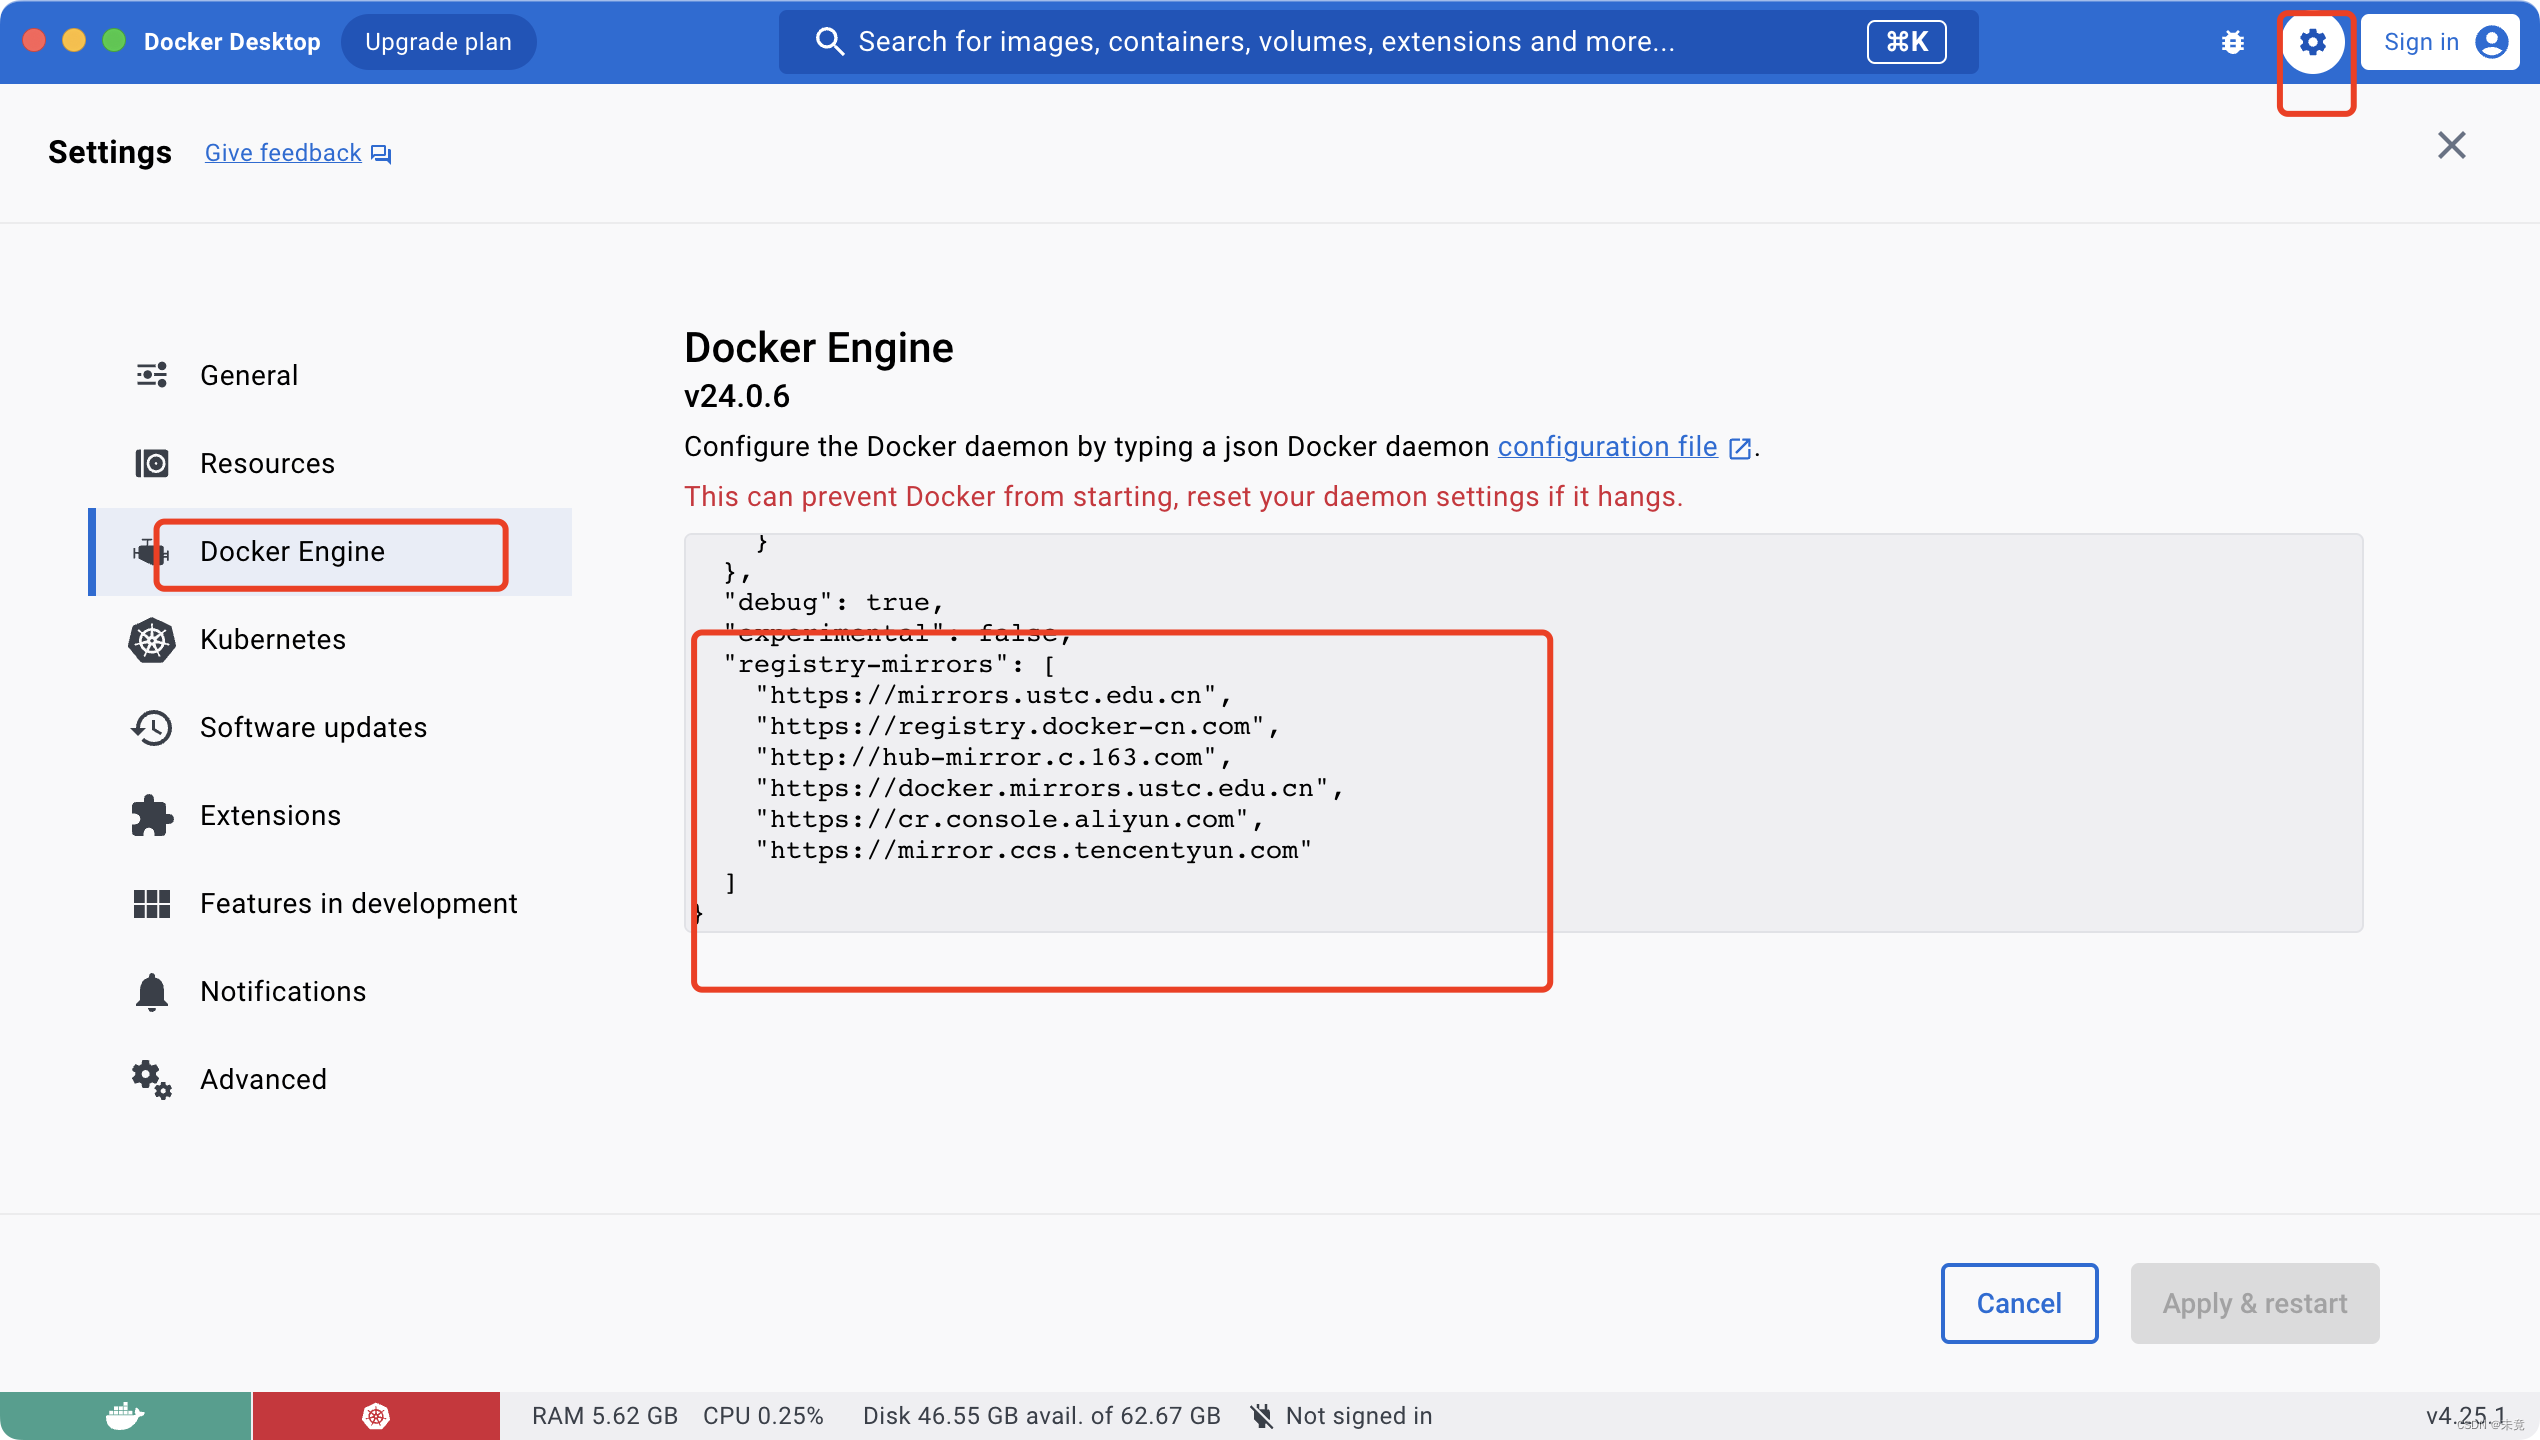Click the hub-mirror.c.163.com mirror line
This screenshot has height=1440, width=2540.
(993, 758)
